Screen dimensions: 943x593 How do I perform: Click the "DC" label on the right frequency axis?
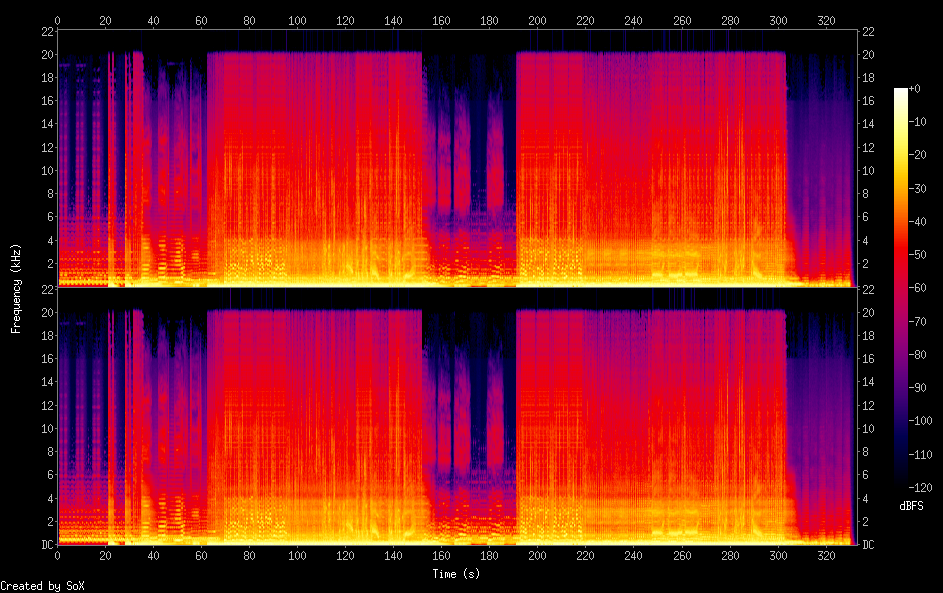pos(867,544)
